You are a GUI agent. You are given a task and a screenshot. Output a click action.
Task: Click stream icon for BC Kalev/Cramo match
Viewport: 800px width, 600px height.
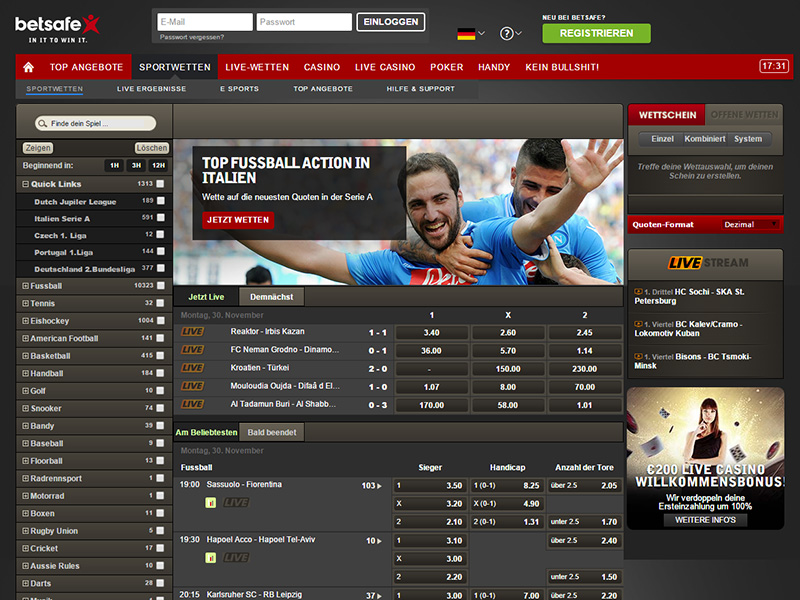pyautogui.click(x=638, y=324)
